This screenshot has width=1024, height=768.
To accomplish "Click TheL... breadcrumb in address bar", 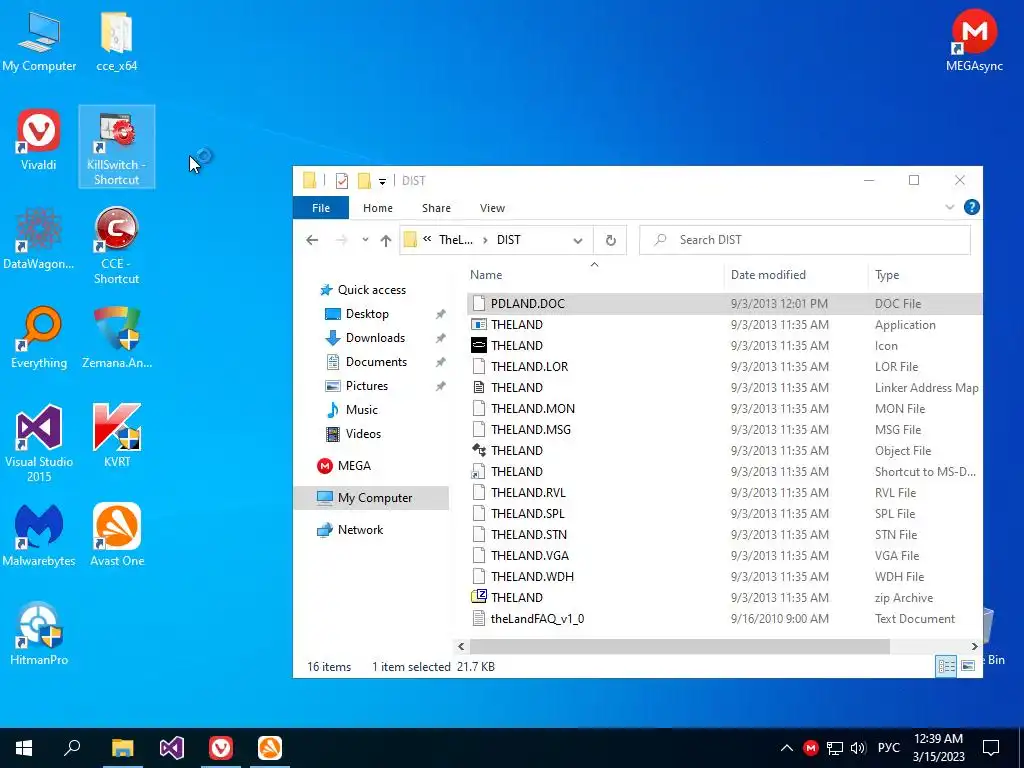I will point(455,240).
